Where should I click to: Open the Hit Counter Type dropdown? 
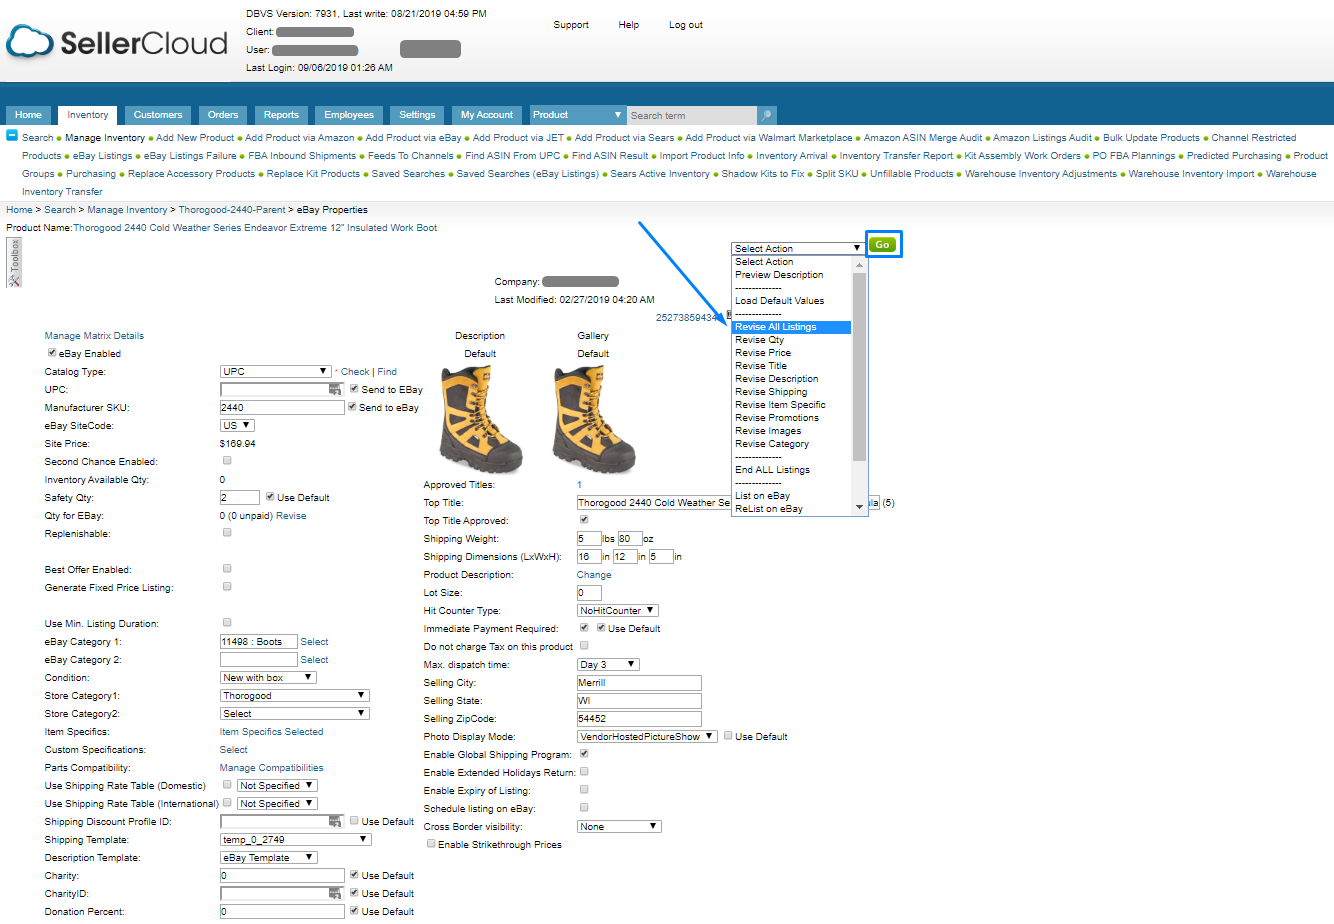[x=618, y=610]
